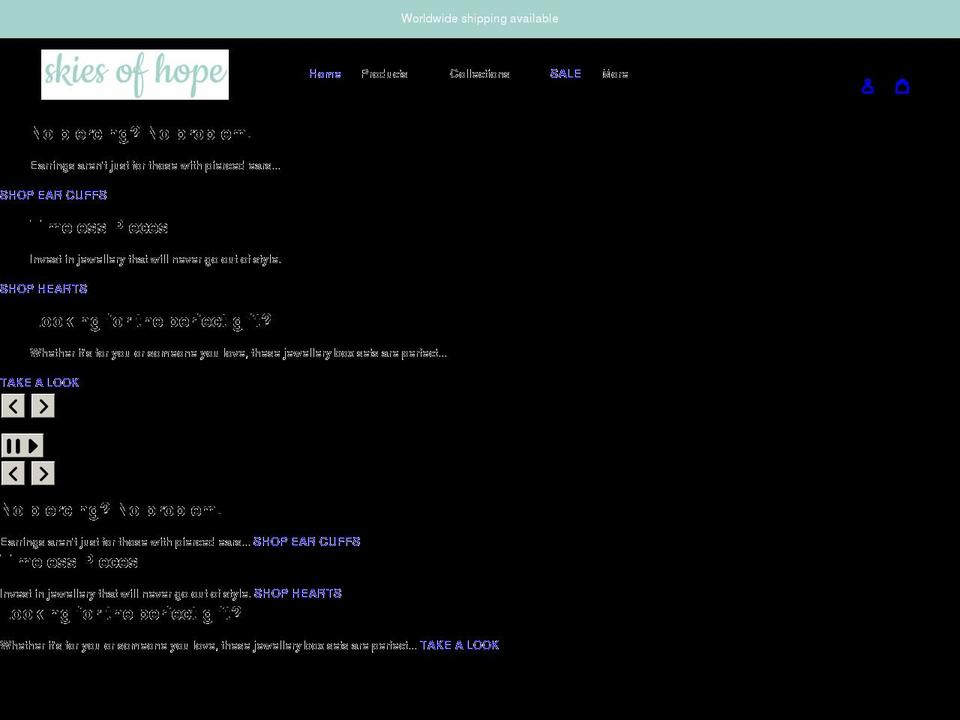The image size is (960, 720).
Task: Open the account login icon
Action: pyautogui.click(x=867, y=86)
